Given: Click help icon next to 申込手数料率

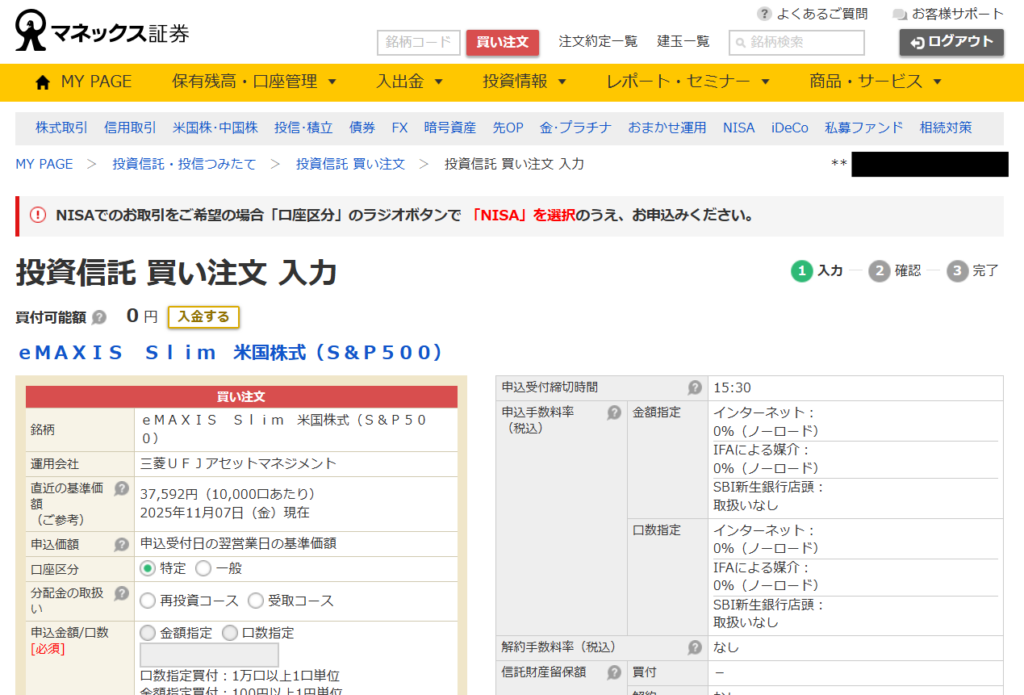Looking at the screenshot, I should click(x=614, y=412).
